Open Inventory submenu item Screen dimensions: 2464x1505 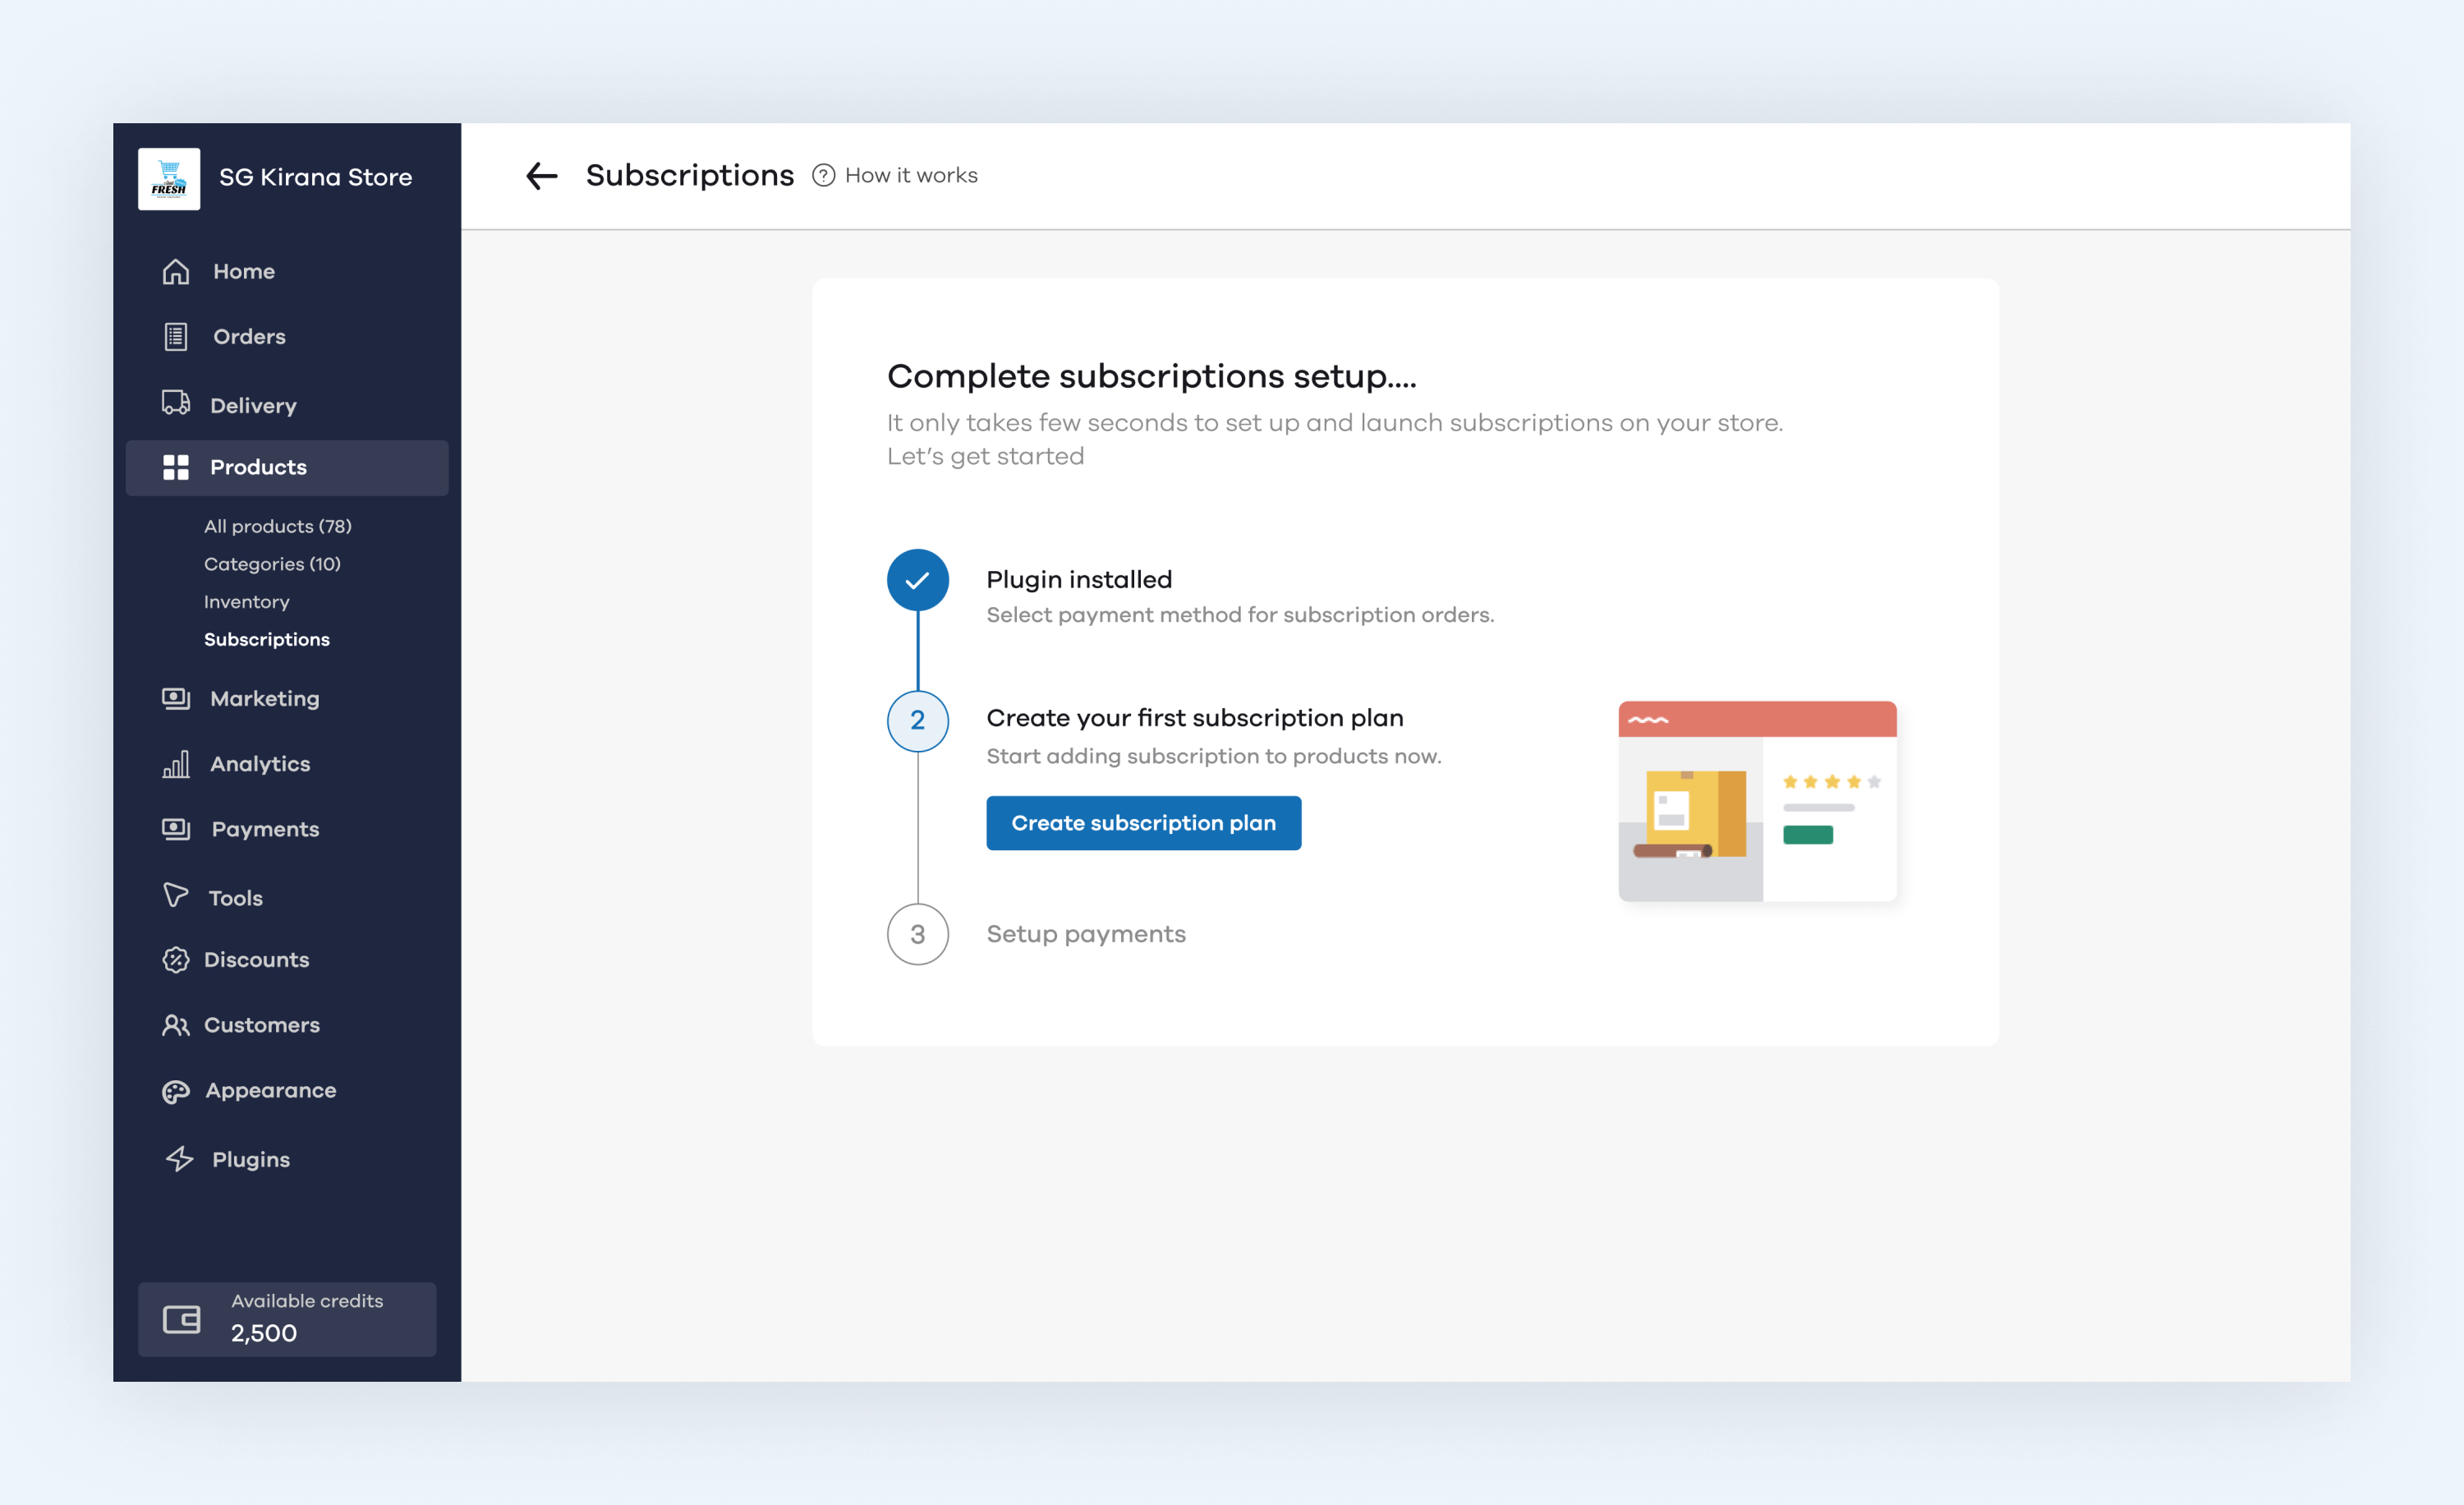click(247, 602)
